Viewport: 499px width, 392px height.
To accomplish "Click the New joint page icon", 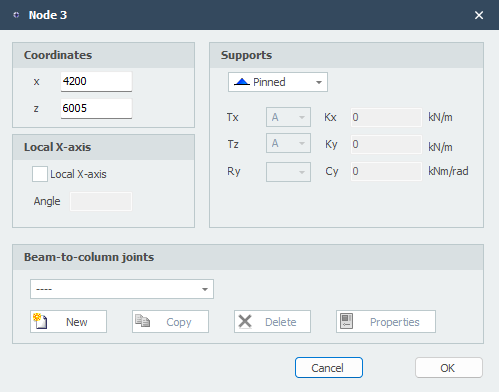I will [40, 321].
